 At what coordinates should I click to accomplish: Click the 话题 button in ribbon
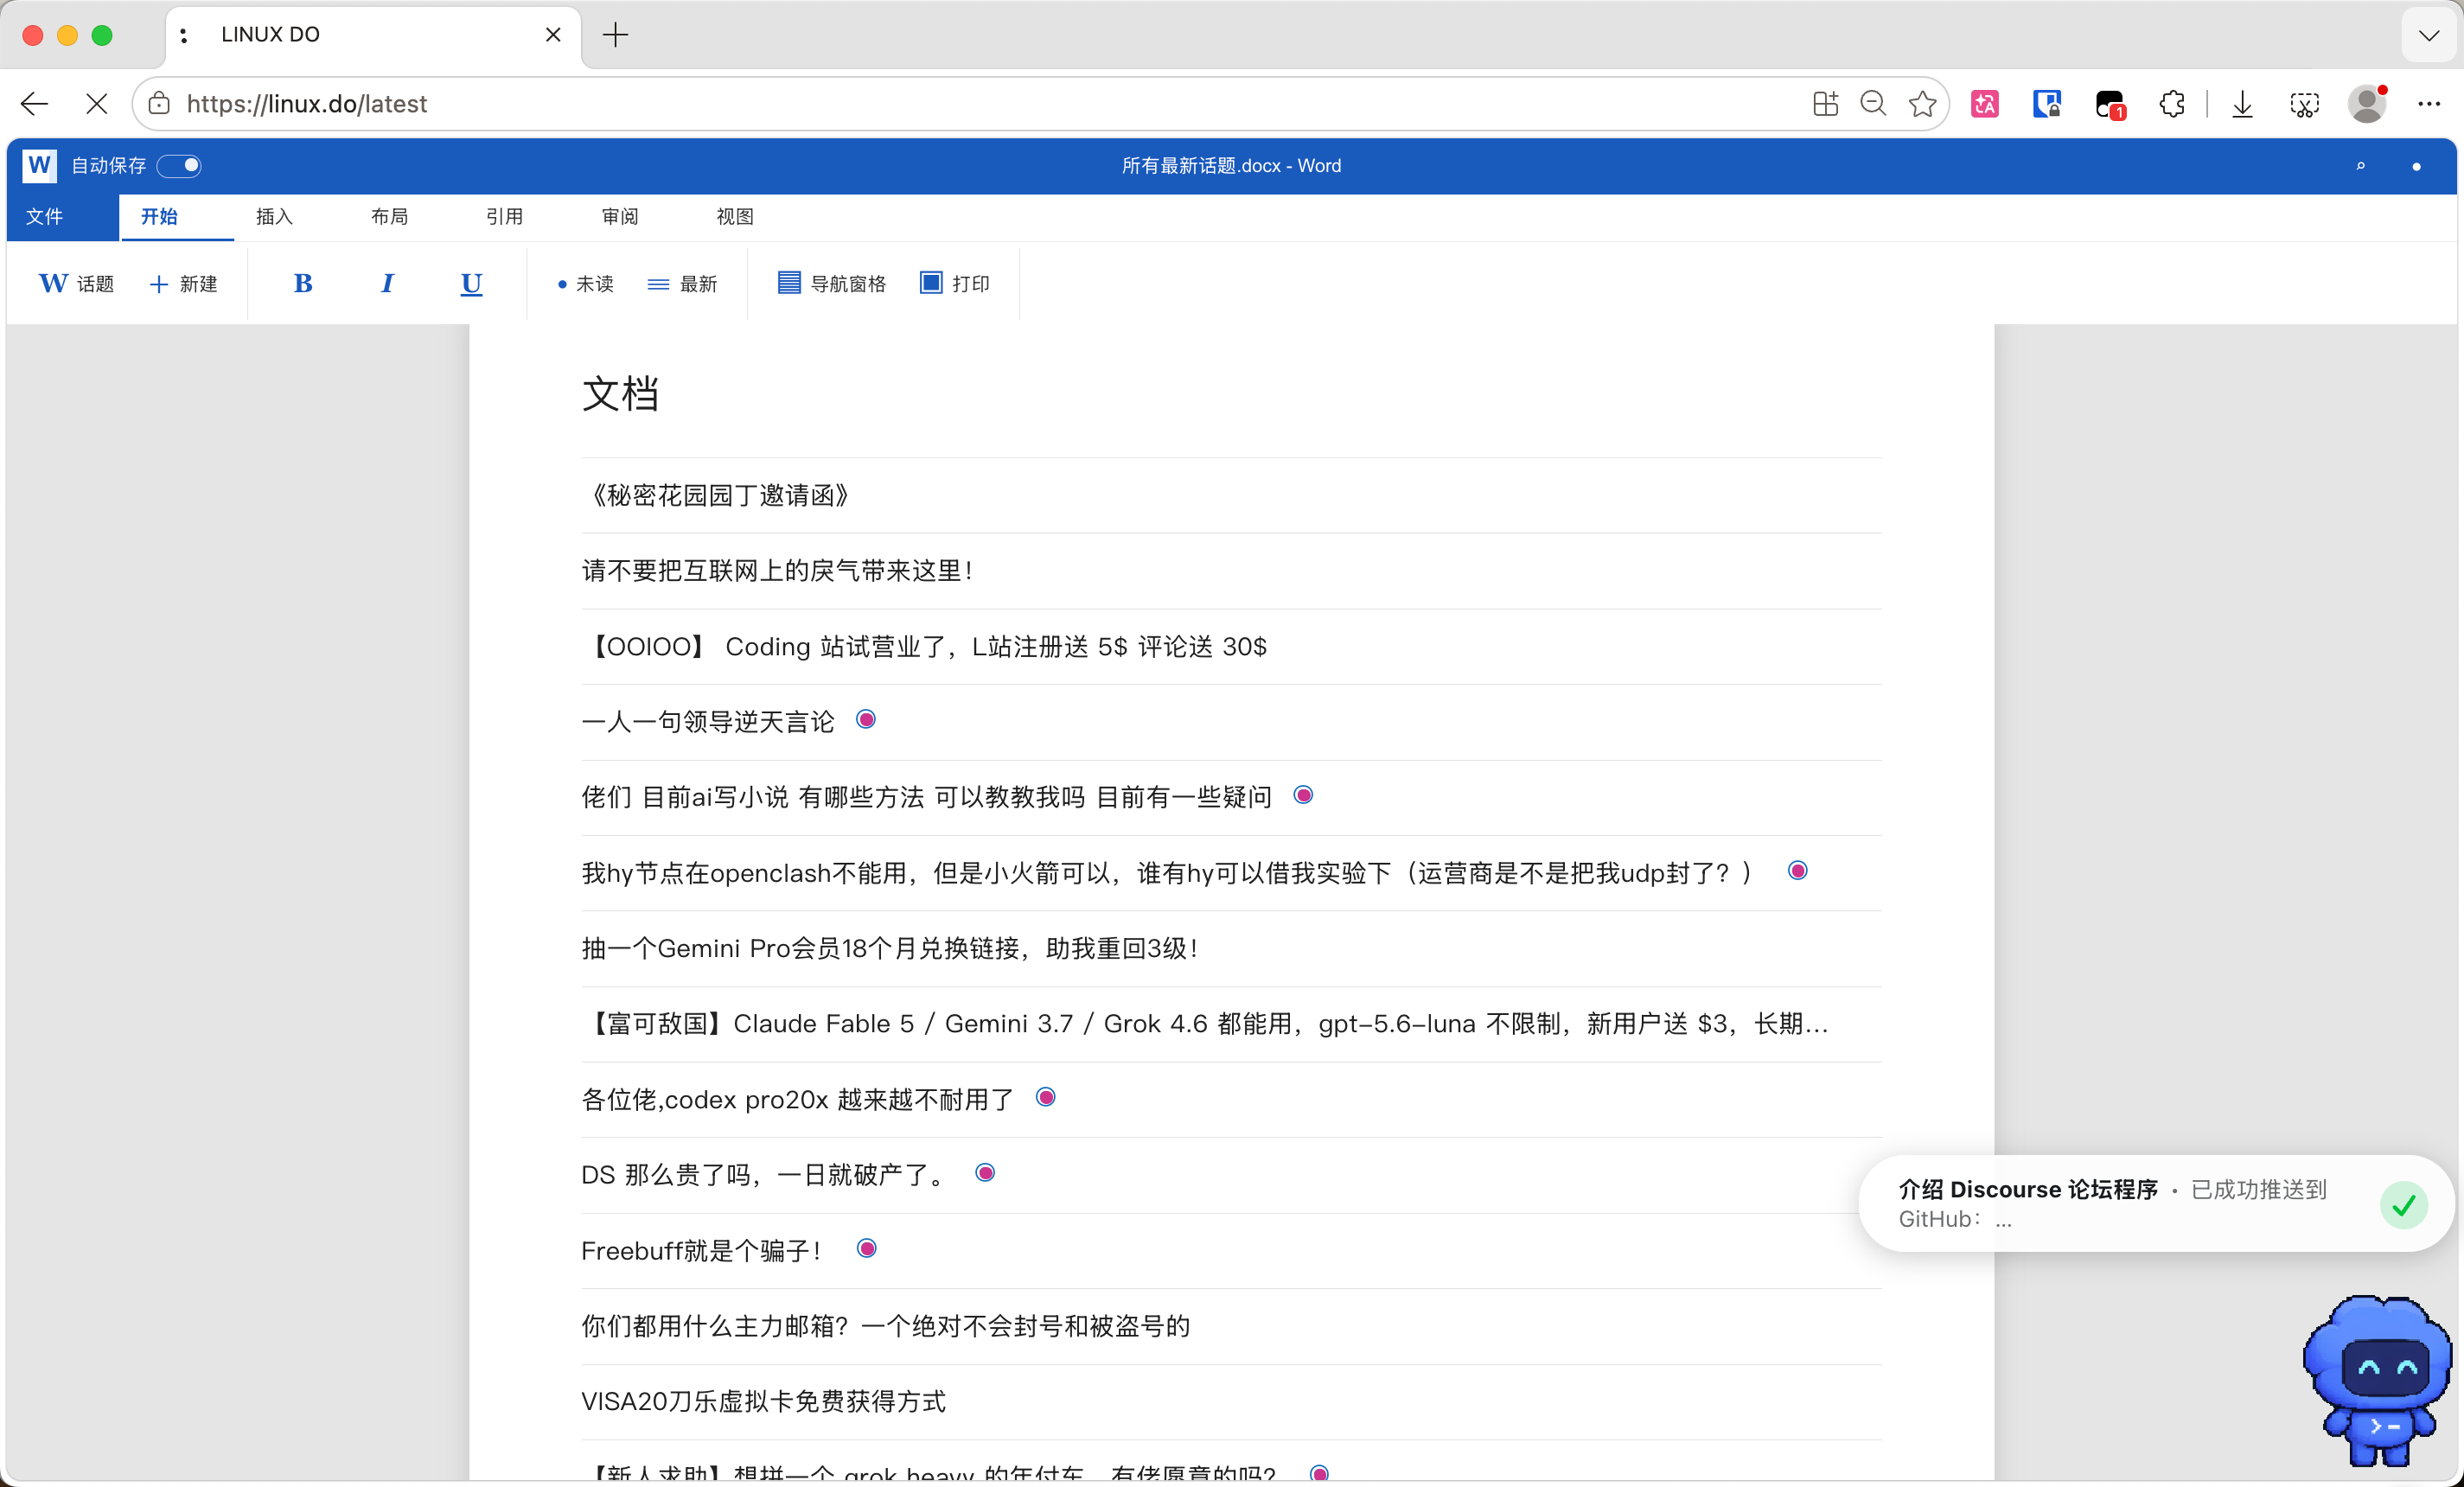coord(76,284)
